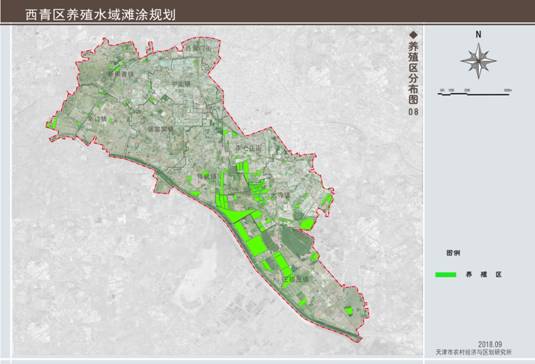
Task: Click the isolated green patch near the southeastern corner
Action: click(348, 311)
